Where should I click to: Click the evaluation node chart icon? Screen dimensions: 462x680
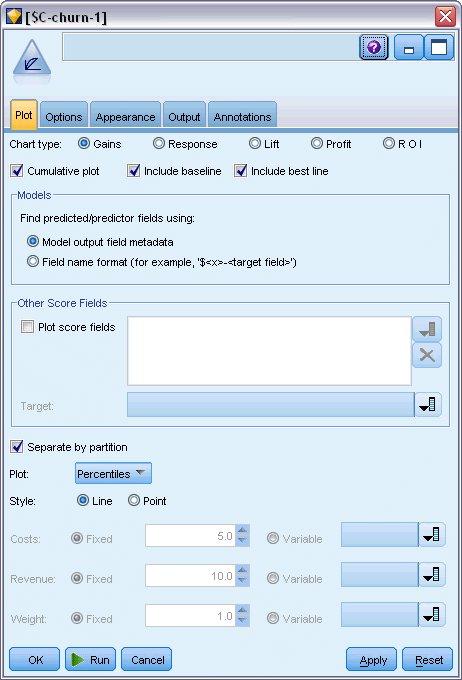click(x=32, y=59)
